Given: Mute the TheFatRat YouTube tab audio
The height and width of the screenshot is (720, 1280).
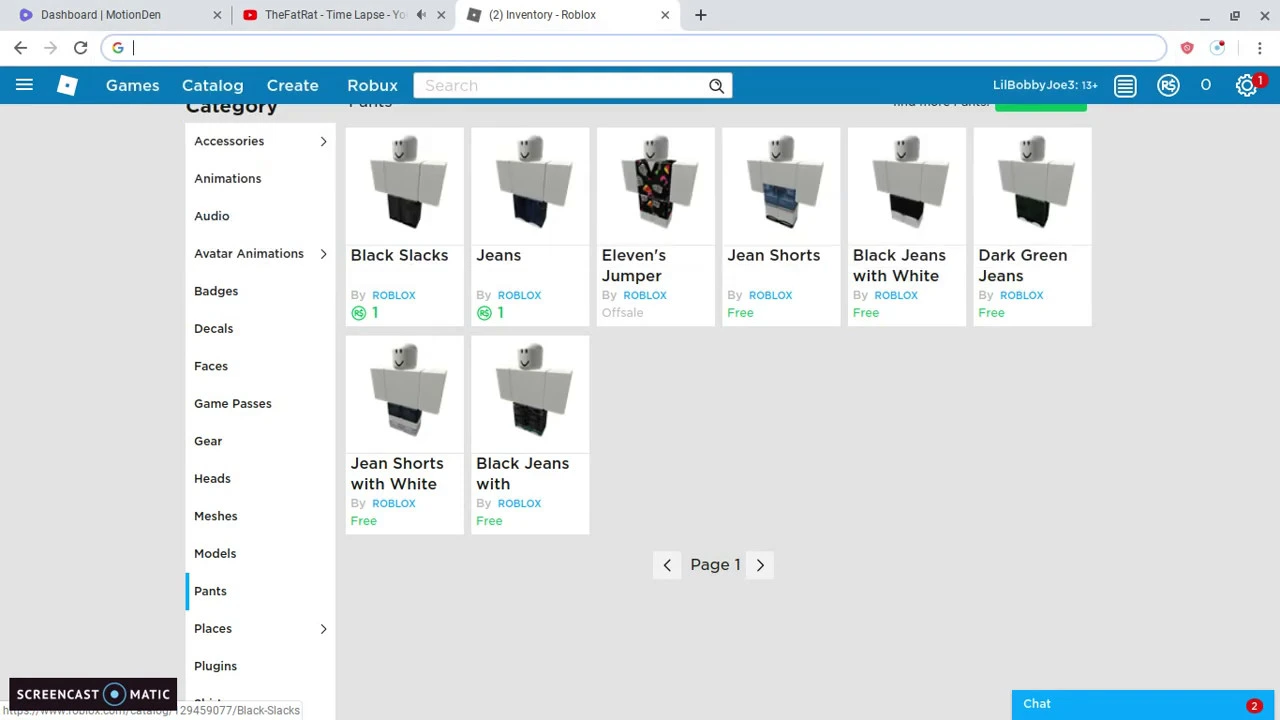Looking at the screenshot, I should [x=421, y=15].
